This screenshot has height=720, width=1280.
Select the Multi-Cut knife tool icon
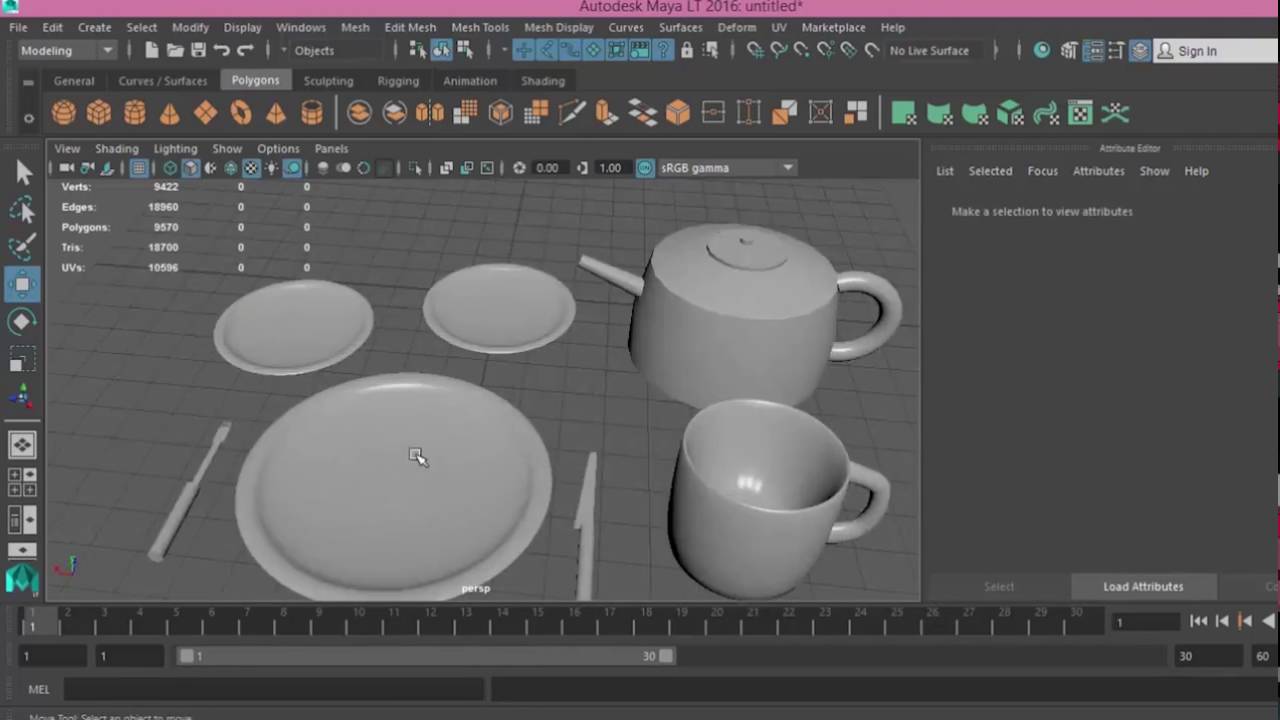point(572,113)
